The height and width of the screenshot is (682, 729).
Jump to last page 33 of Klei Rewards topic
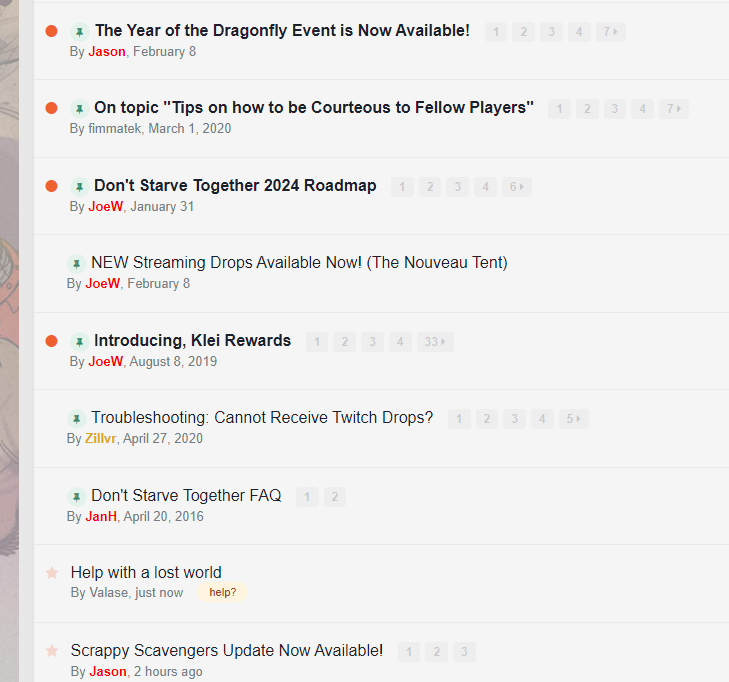[435, 342]
